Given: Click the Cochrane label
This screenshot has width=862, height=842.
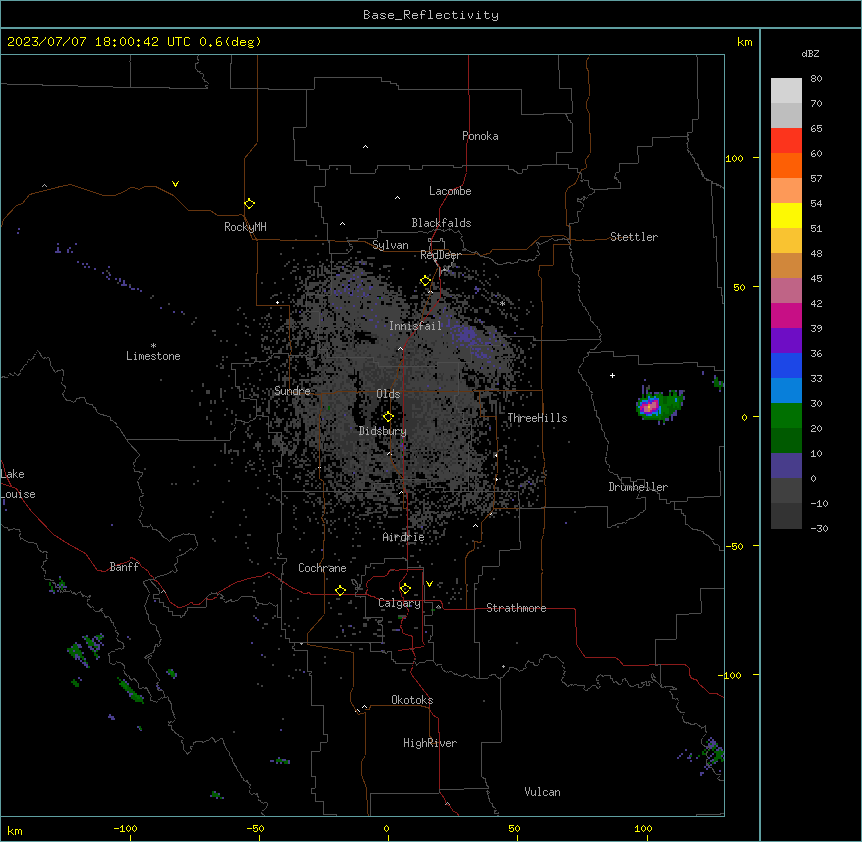Looking at the screenshot, I should (x=322, y=568).
